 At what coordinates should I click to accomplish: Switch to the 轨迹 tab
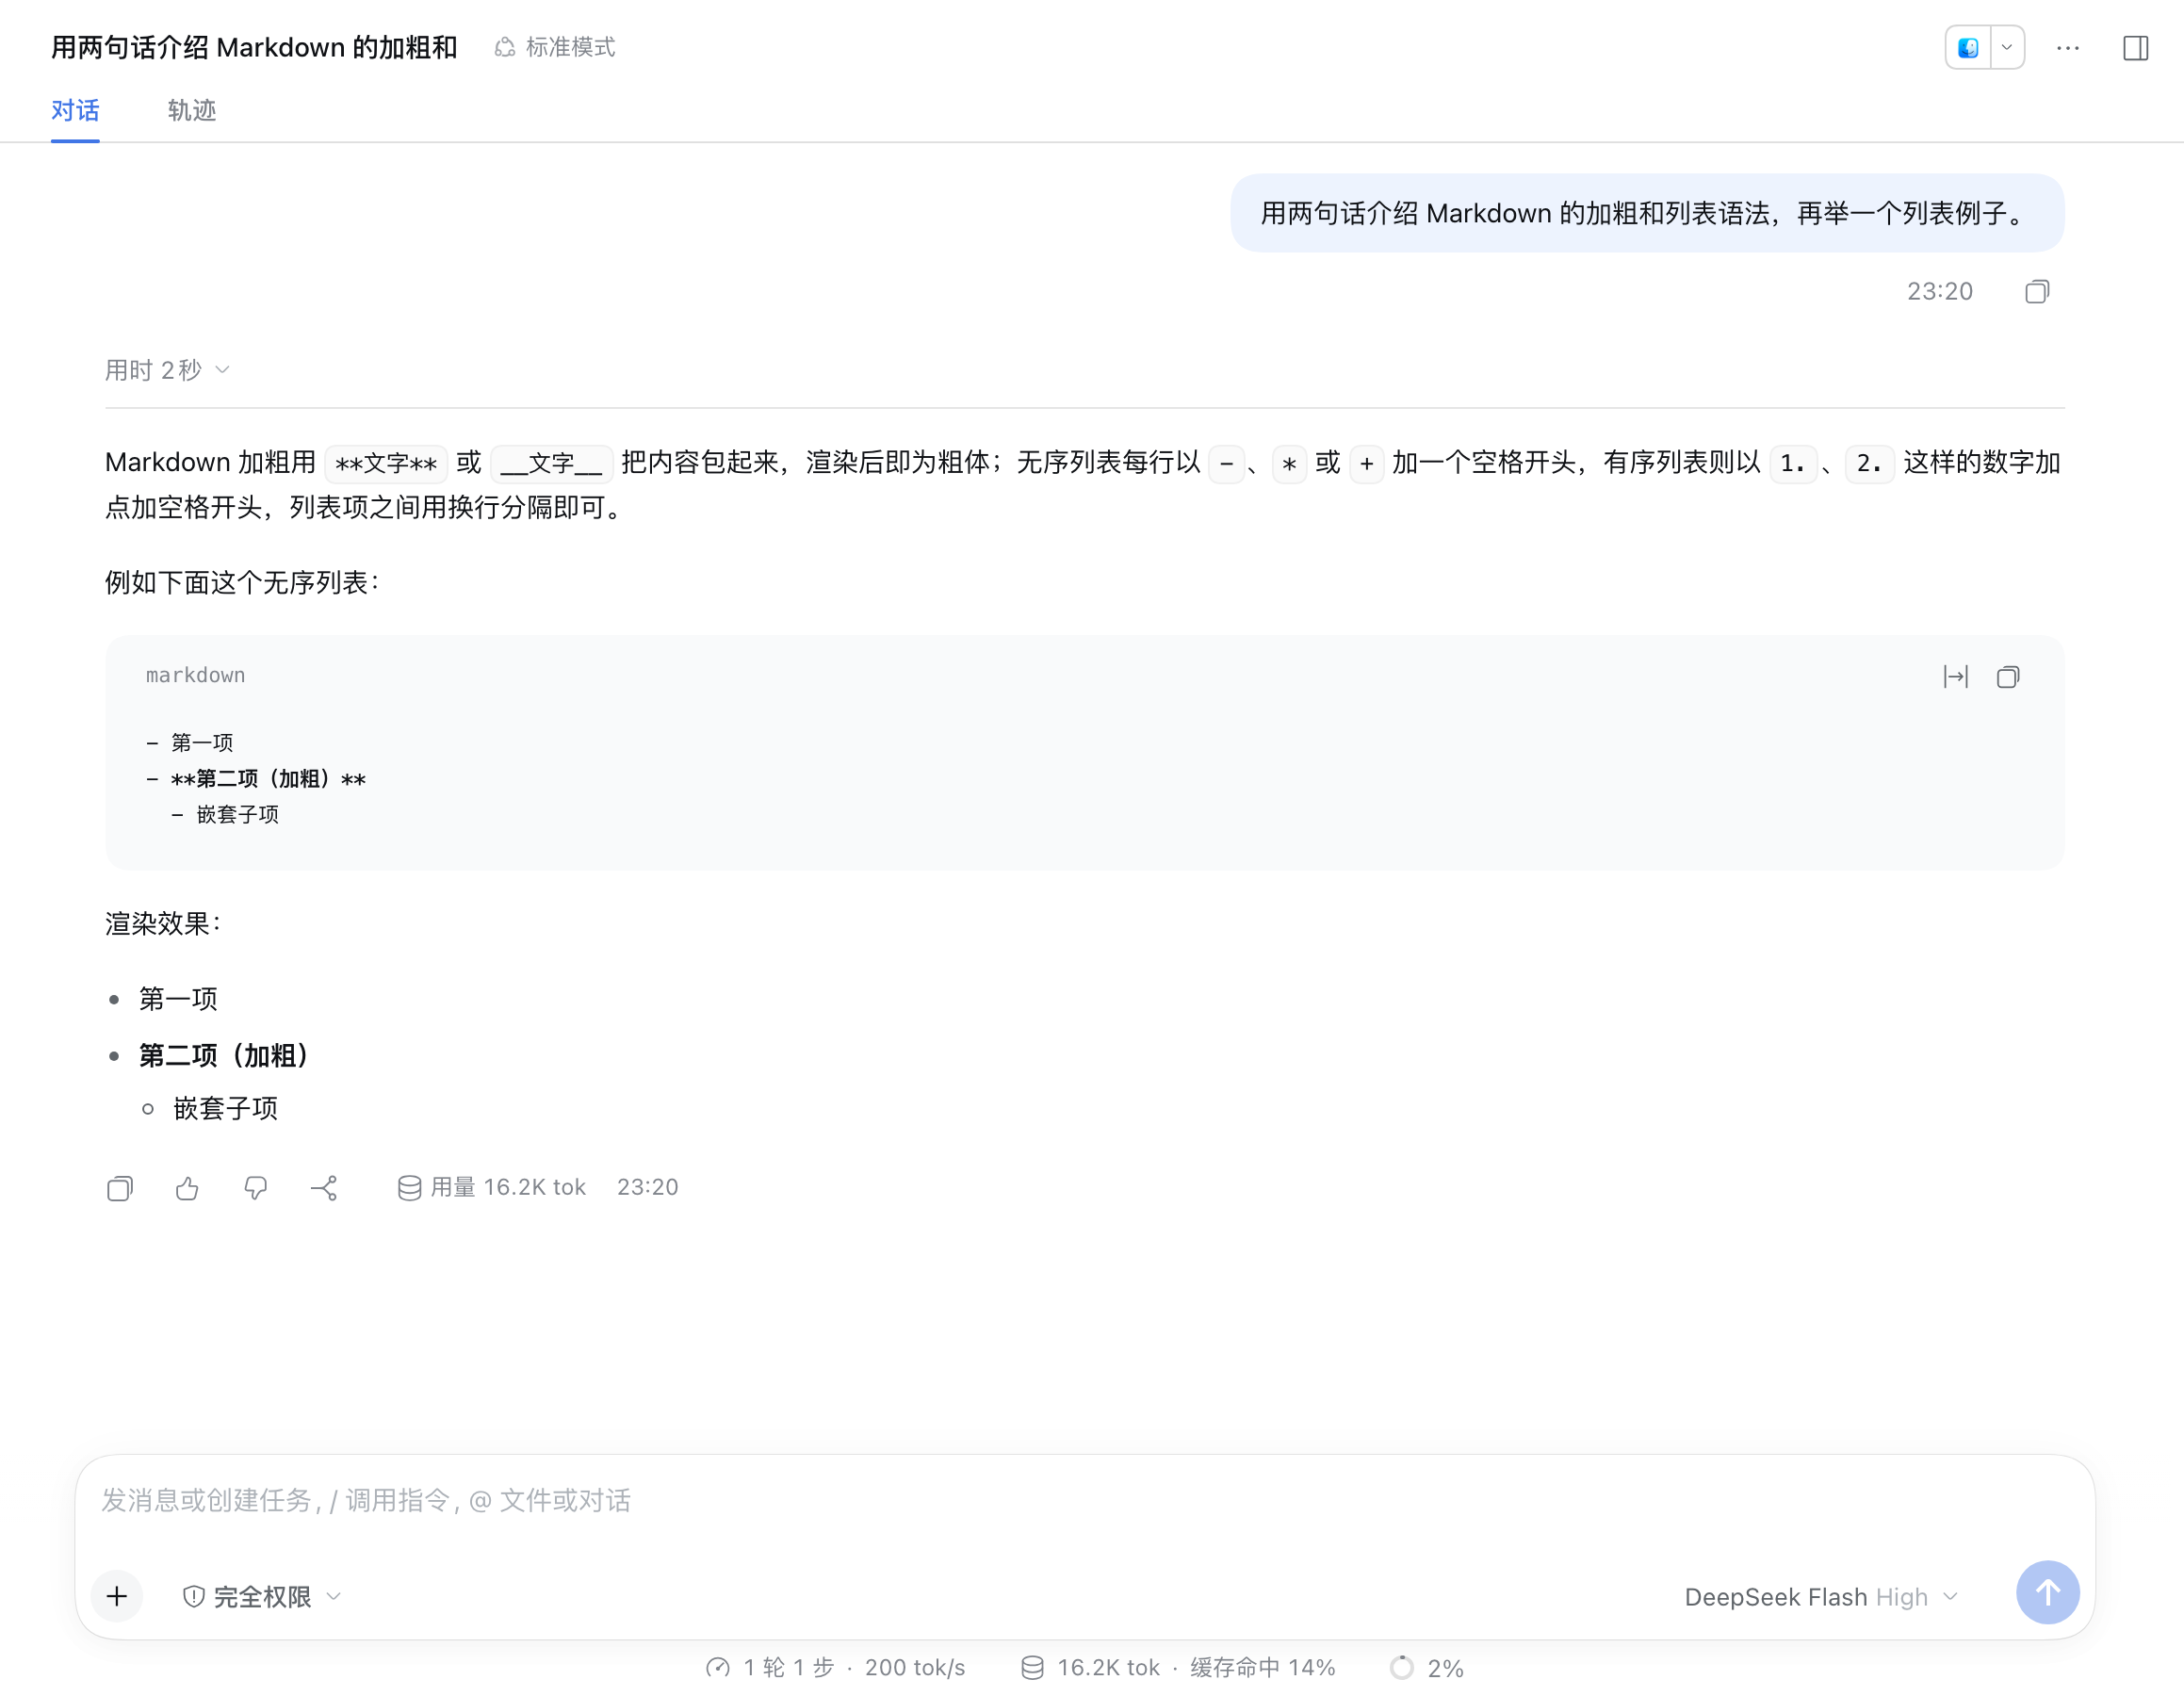pos(191,110)
